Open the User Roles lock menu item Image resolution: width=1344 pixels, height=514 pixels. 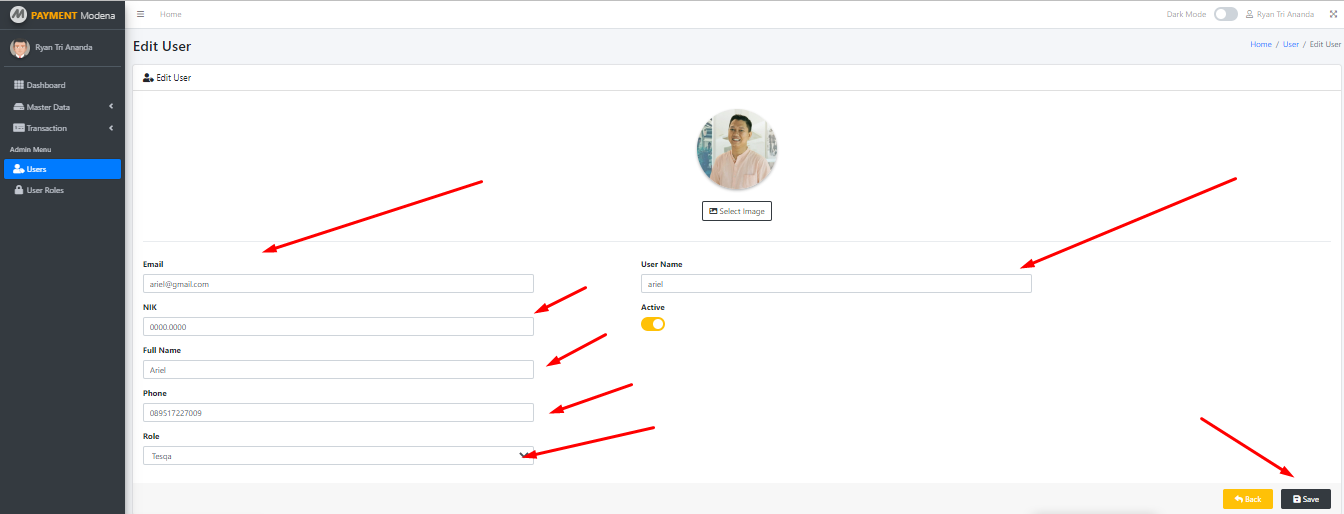pyautogui.click(x=44, y=190)
